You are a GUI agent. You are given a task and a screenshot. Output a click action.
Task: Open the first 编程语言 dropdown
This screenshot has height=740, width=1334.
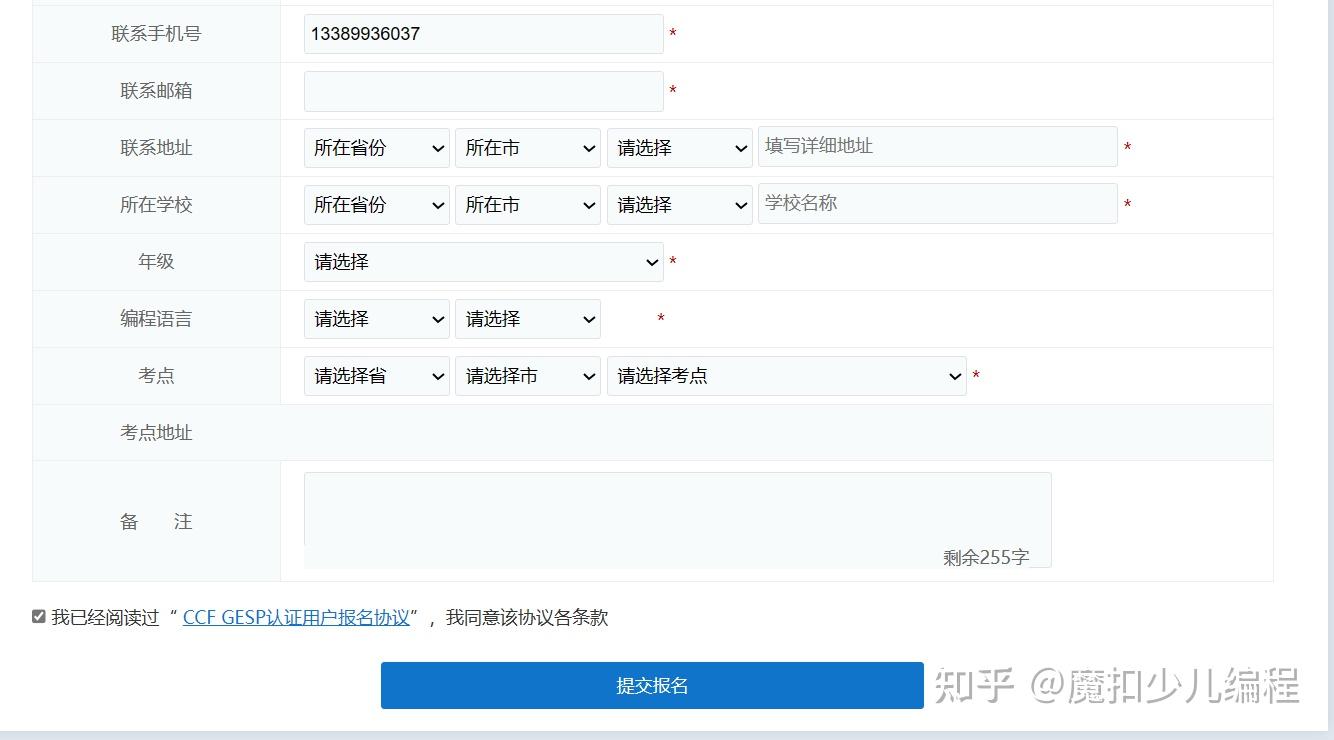click(377, 318)
